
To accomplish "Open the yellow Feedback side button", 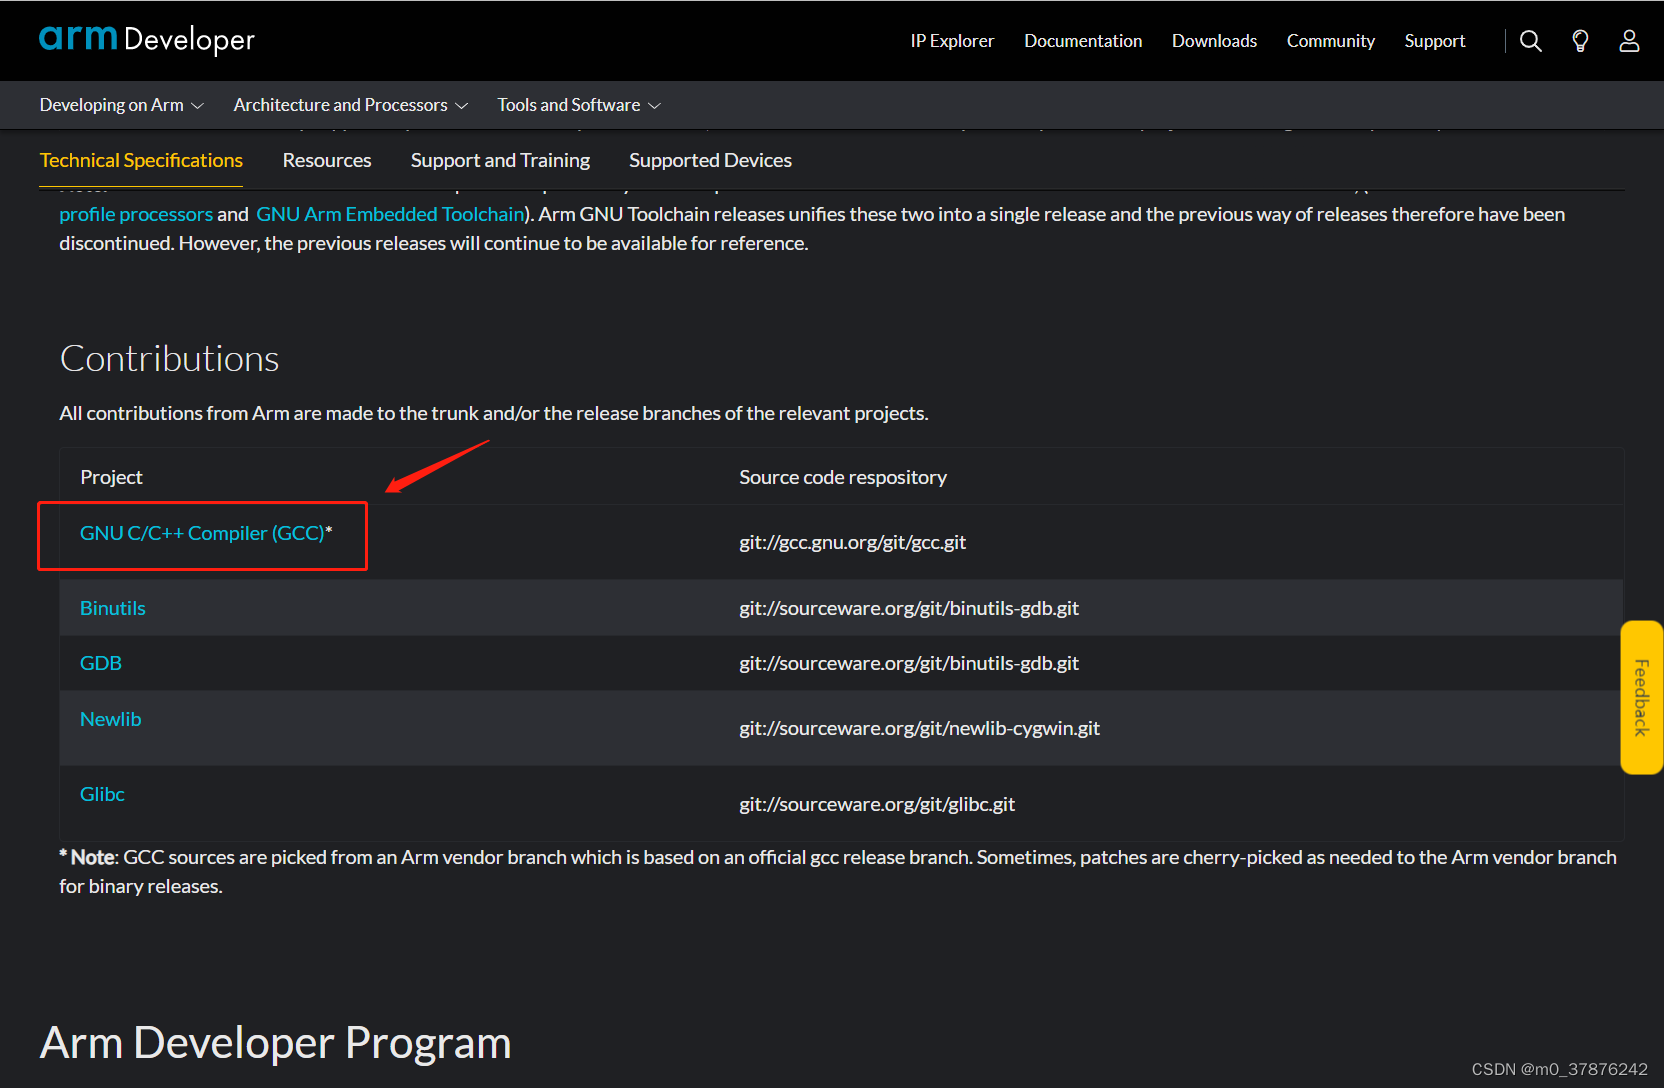I will point(1641,698).
